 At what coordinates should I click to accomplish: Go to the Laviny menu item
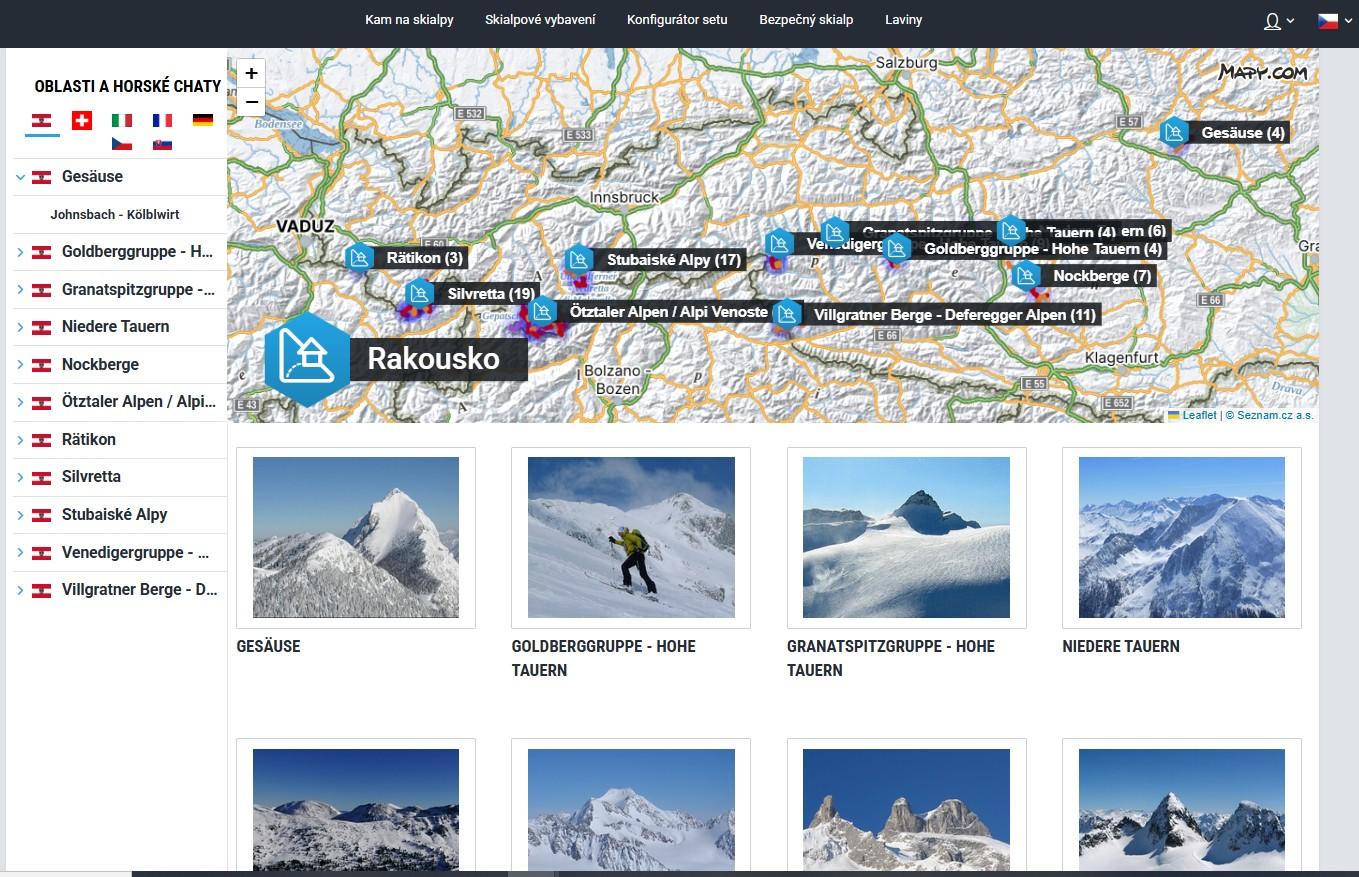point(903,20)
